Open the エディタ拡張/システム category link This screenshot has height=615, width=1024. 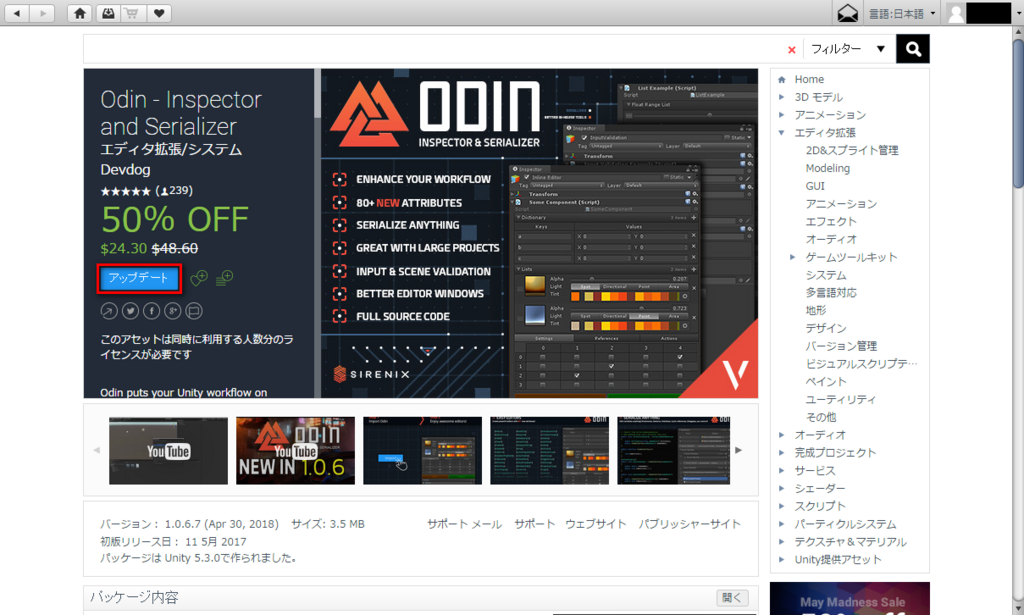coord(171,150)
